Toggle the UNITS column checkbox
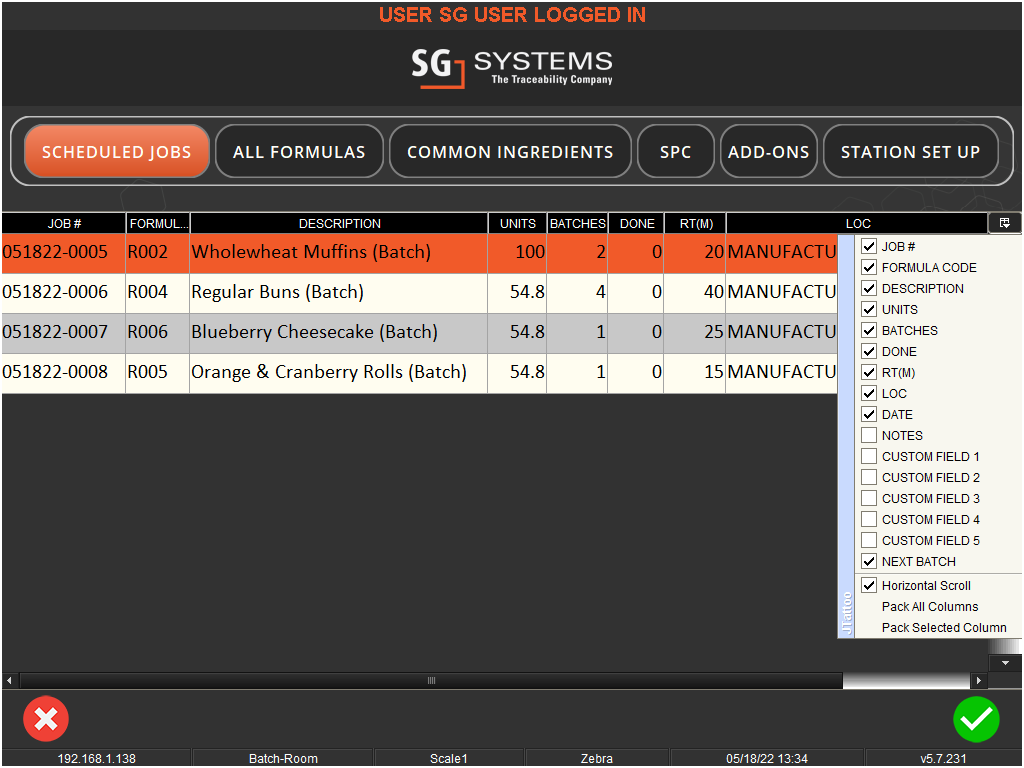 point(869,309)
